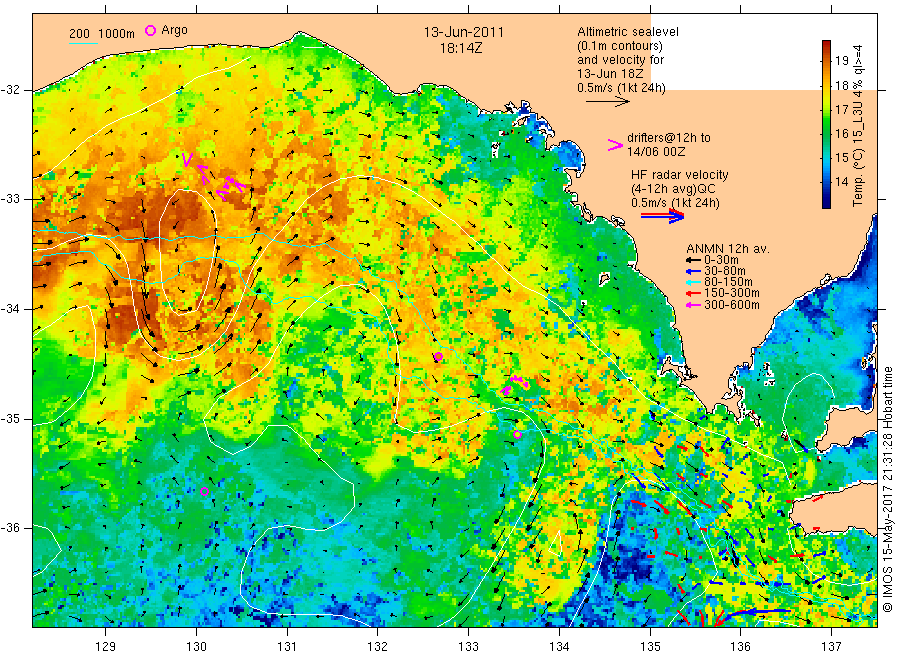The width and height of the screenshot is (900, 660).
Task: Click the Temp. (°C) color bar title
Action: click(x=858, y=125)
